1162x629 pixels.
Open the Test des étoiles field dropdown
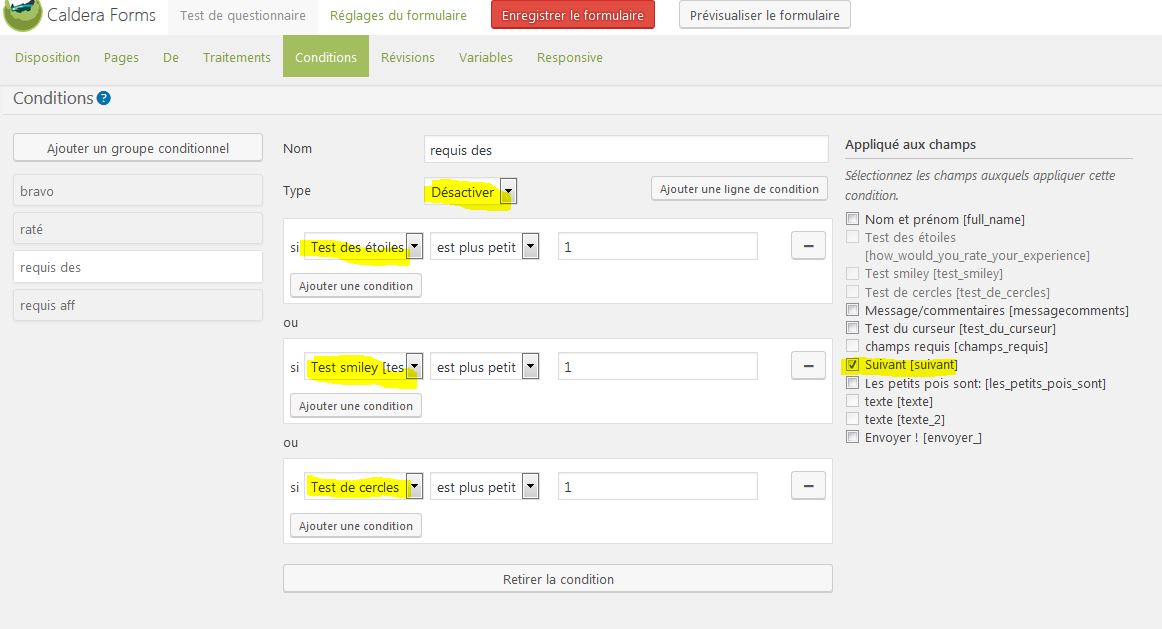[363, 247]
